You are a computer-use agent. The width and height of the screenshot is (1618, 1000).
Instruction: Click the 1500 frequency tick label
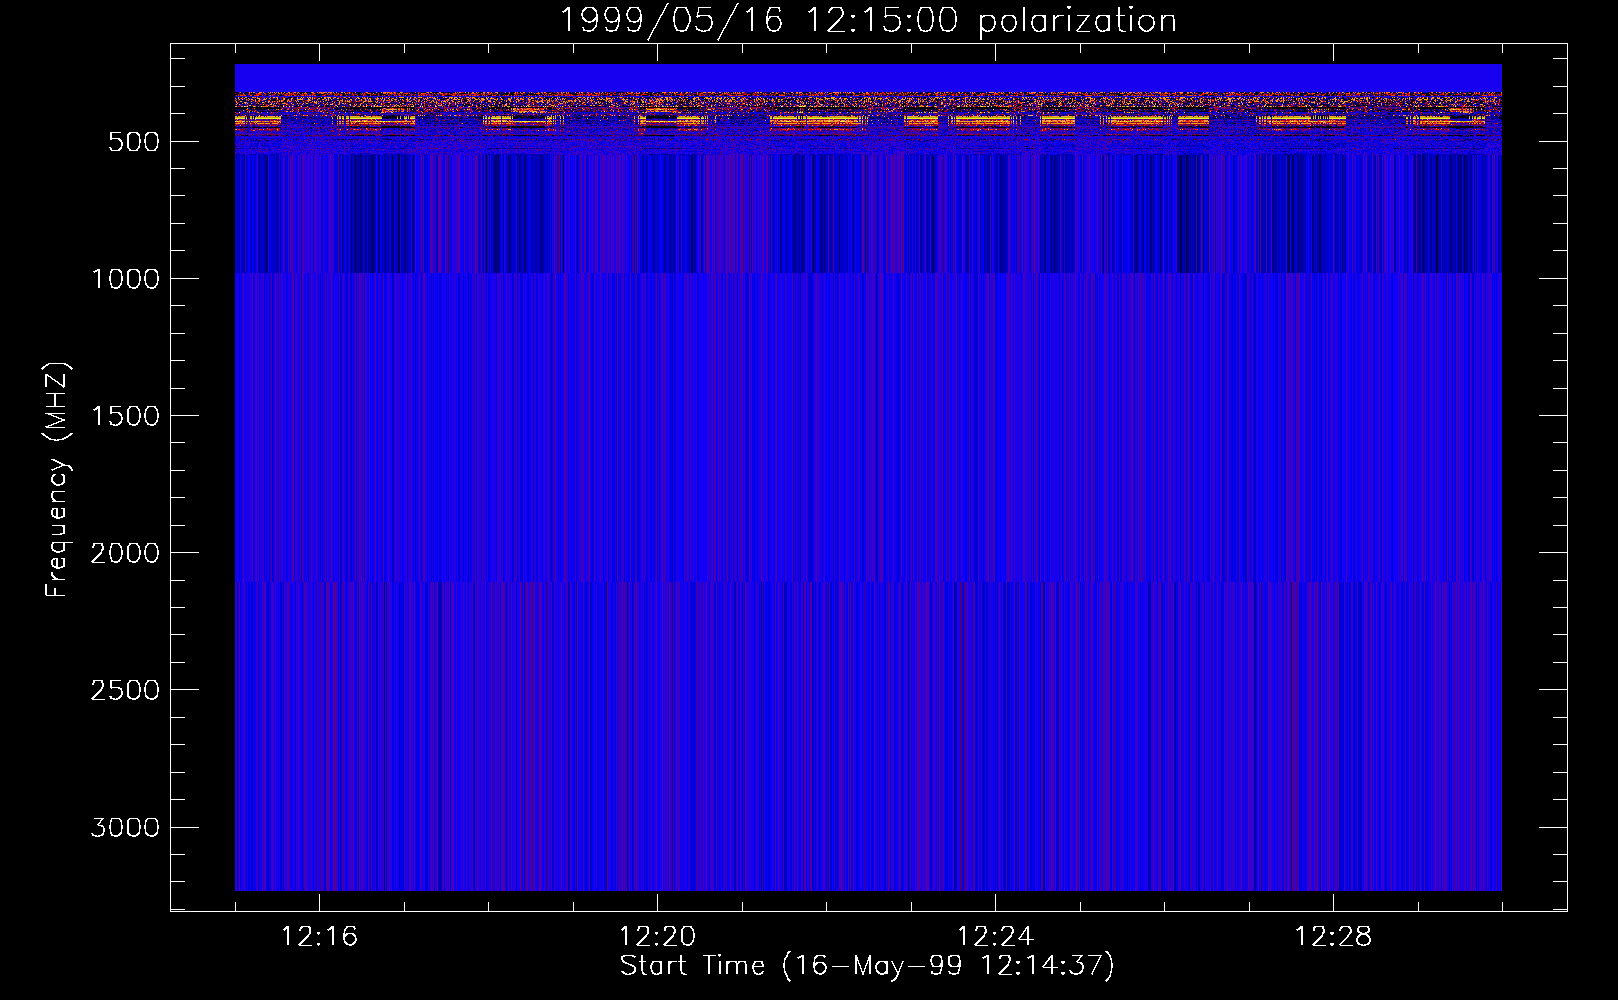point(125,416)
